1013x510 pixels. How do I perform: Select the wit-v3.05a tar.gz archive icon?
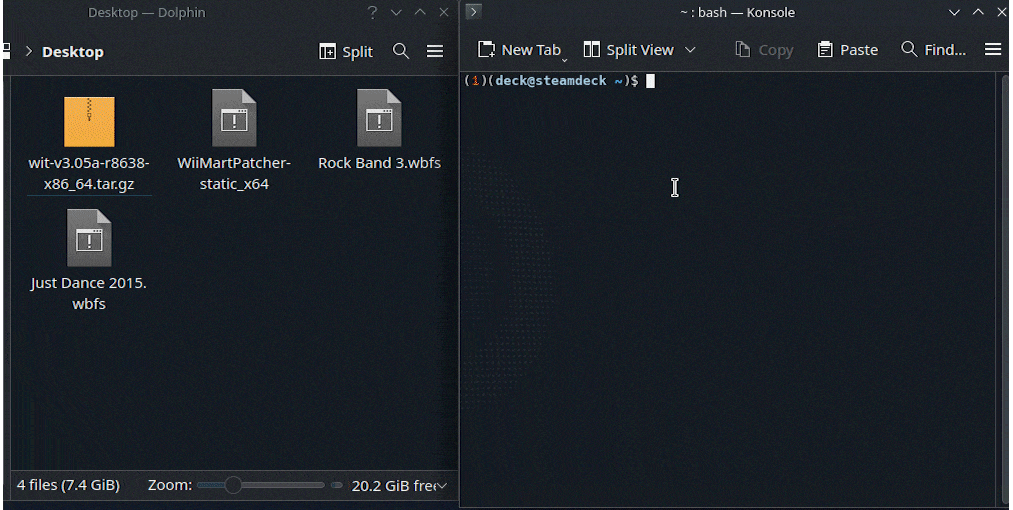point(89,122)
